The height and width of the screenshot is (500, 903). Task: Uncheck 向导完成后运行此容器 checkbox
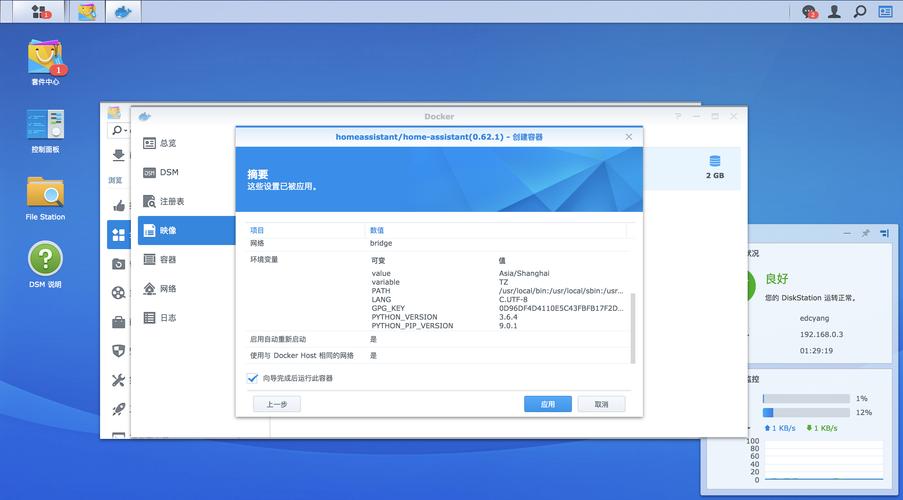tap(252, 378)
